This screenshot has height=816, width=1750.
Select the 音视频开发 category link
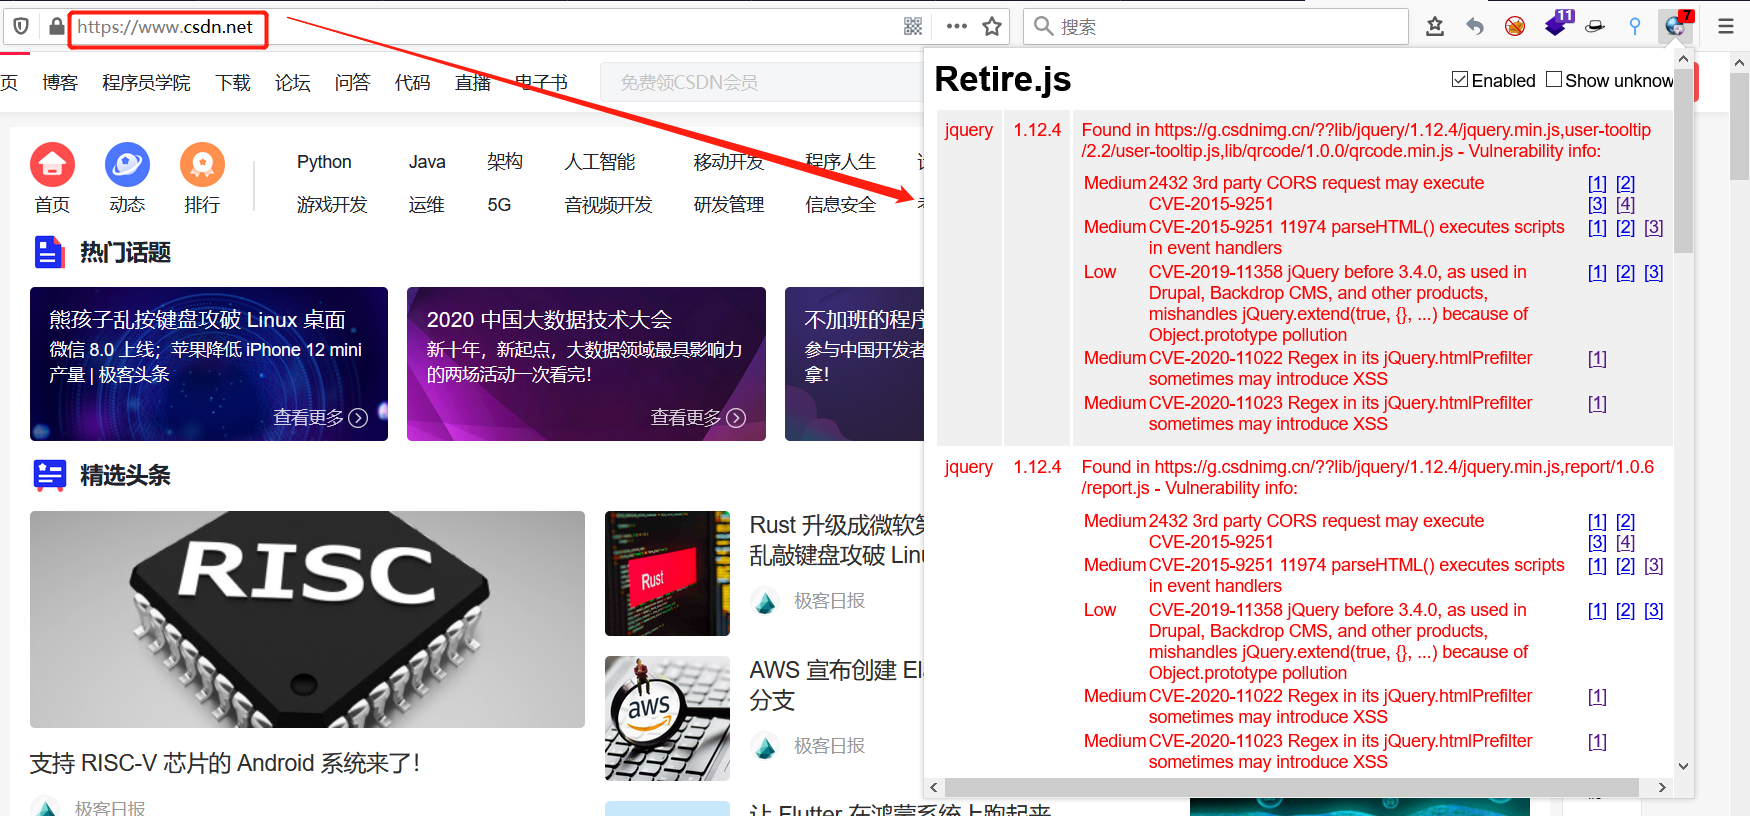pos(608,205)
